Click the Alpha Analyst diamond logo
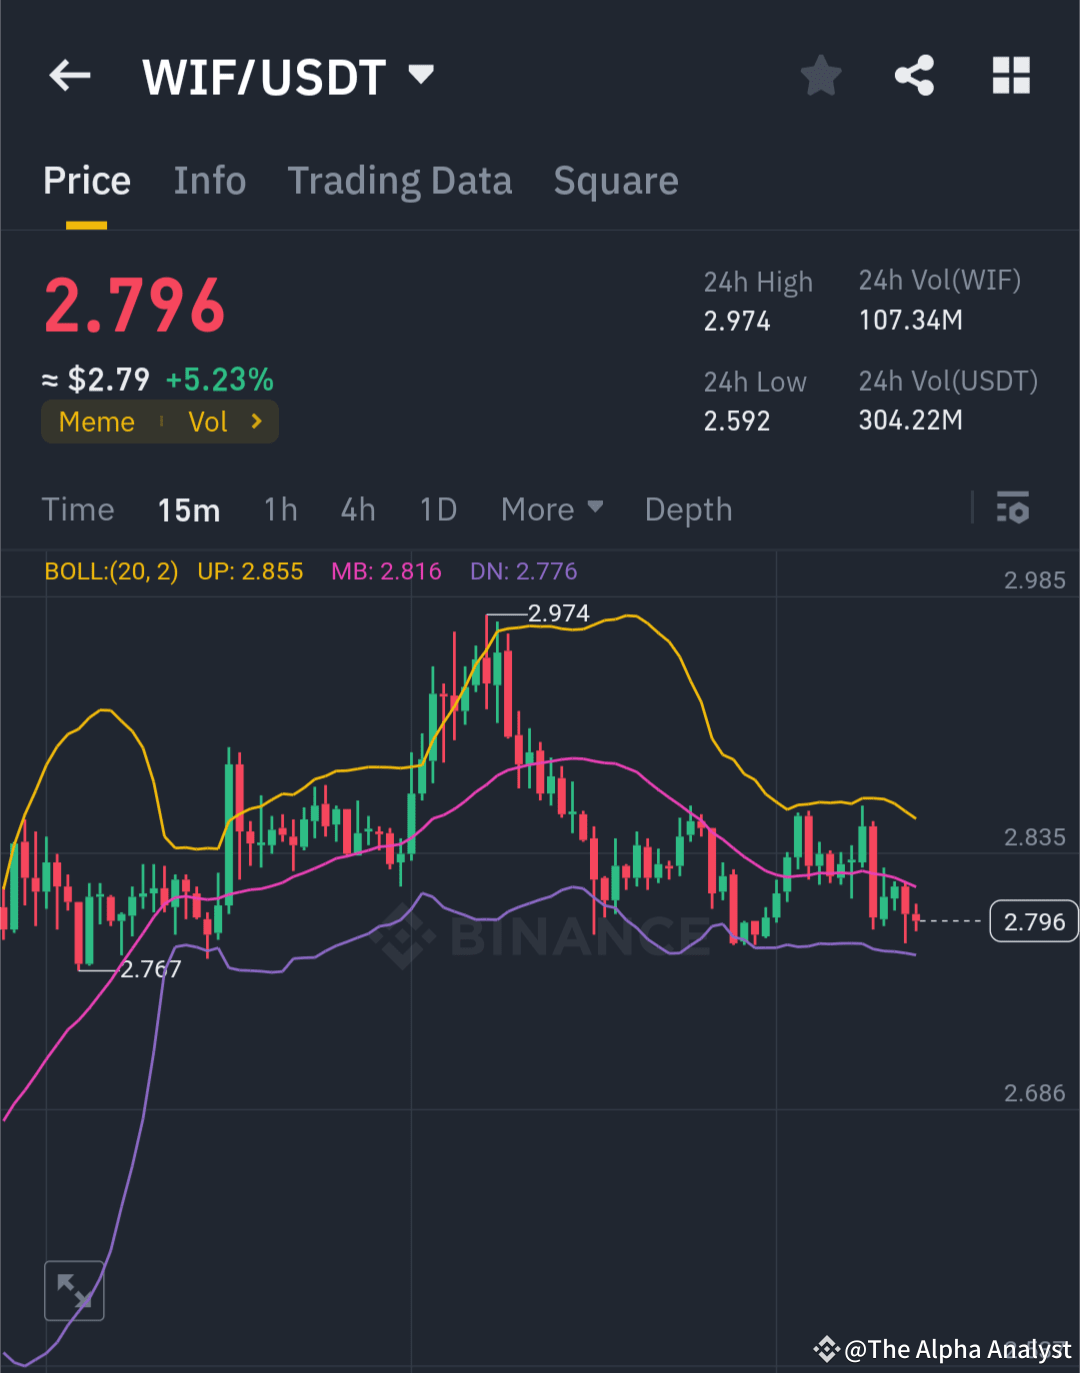Screen dimensions: 1080x1373 827,1349
